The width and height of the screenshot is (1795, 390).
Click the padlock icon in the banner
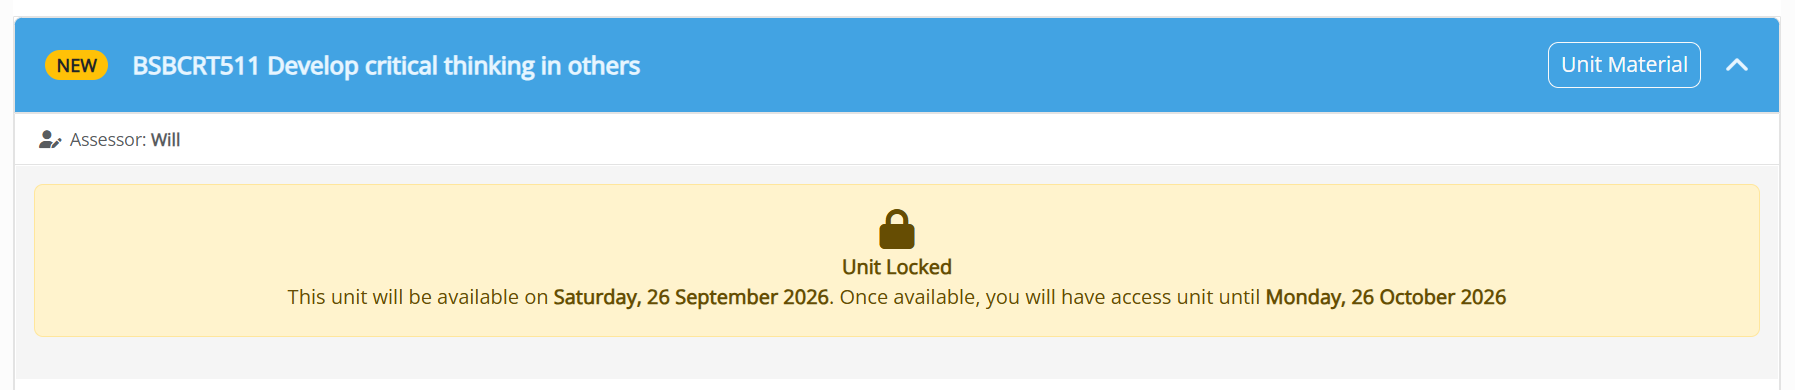click(897, 229)
